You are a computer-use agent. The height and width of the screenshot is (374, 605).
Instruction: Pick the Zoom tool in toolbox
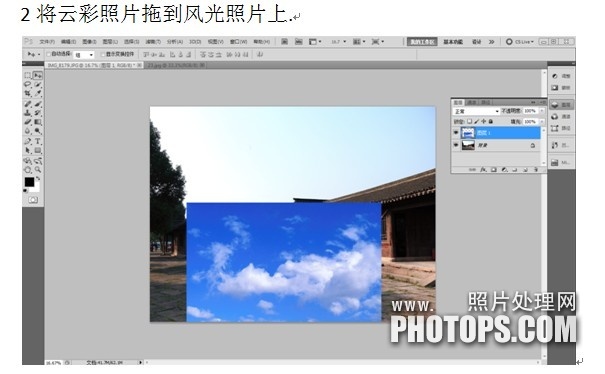pos(38,170)
